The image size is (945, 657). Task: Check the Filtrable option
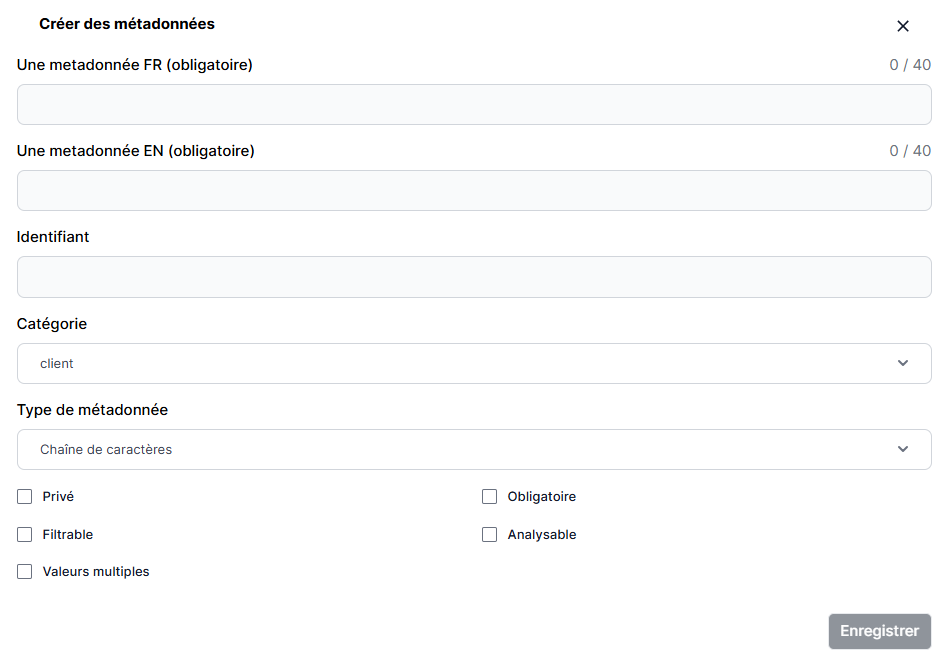click(25, 535)
